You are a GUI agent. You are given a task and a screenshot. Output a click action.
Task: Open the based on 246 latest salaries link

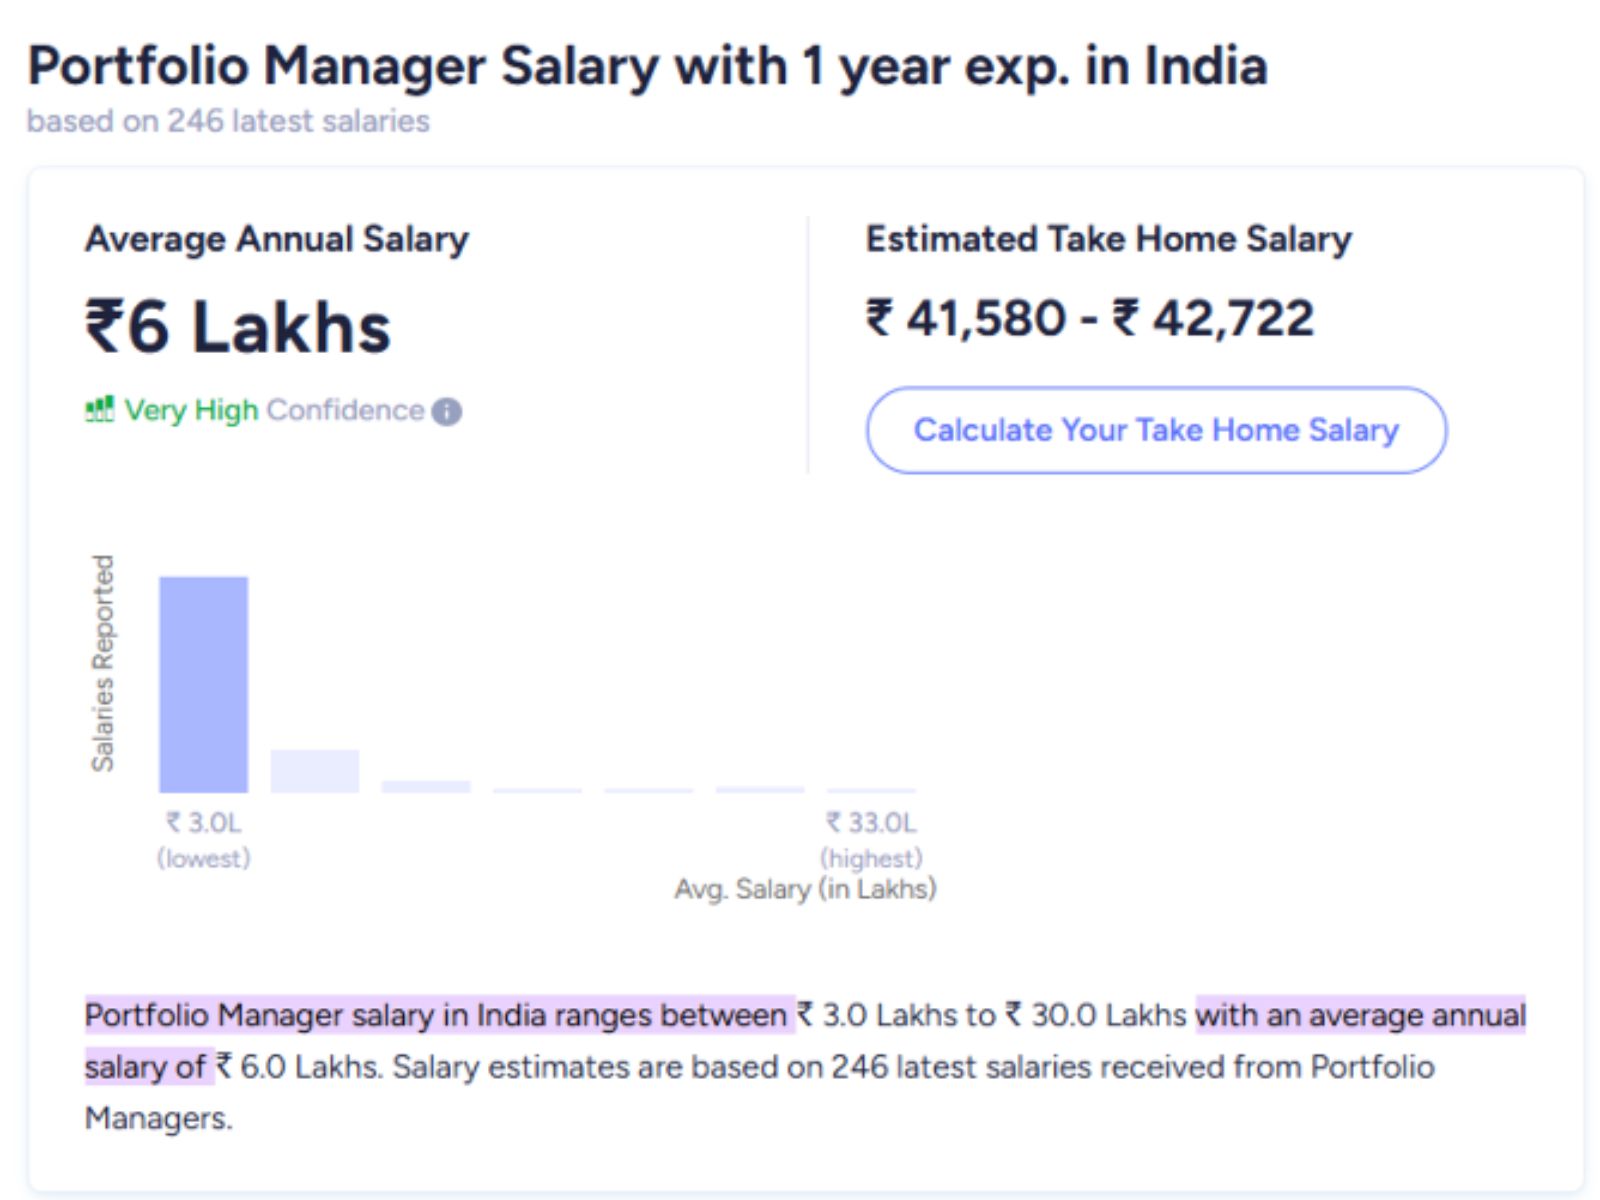pos(229,121)
